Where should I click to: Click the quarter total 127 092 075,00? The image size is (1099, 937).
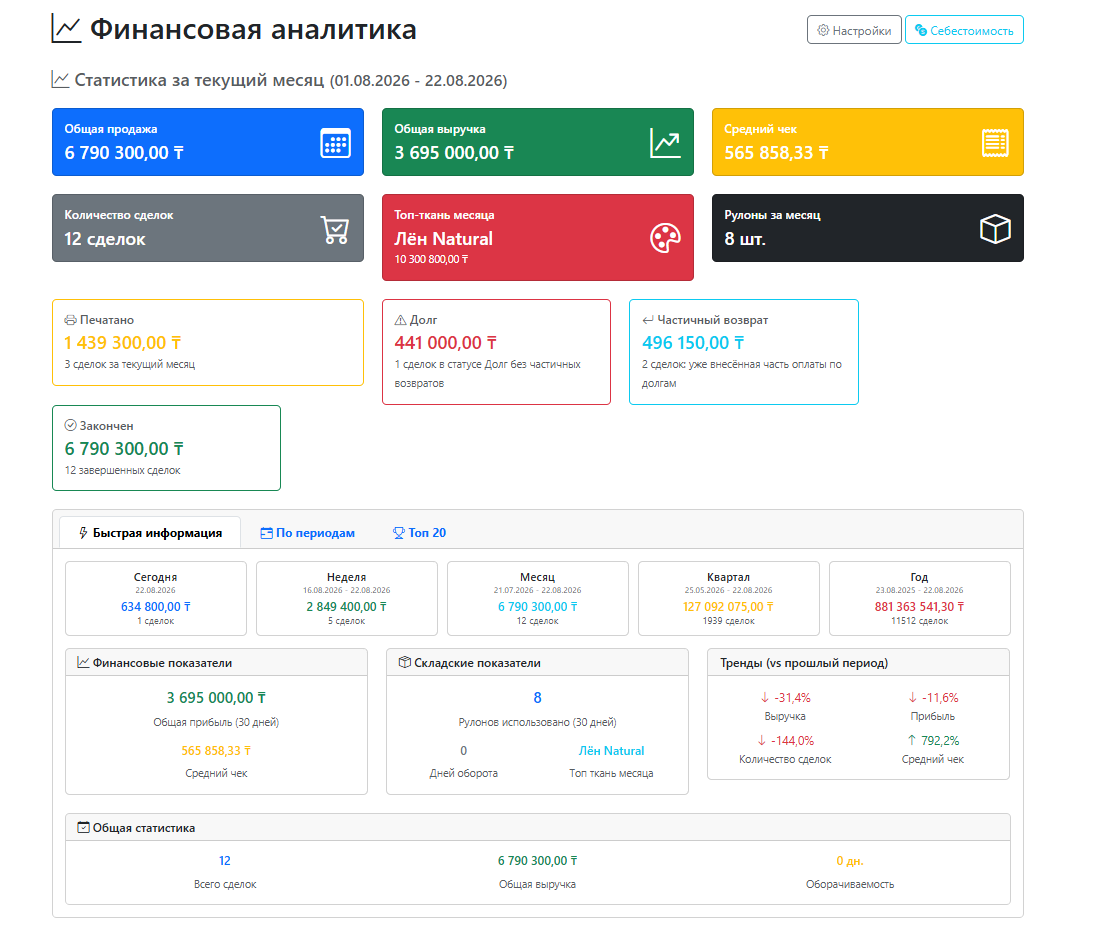click(x=729, y=607)
